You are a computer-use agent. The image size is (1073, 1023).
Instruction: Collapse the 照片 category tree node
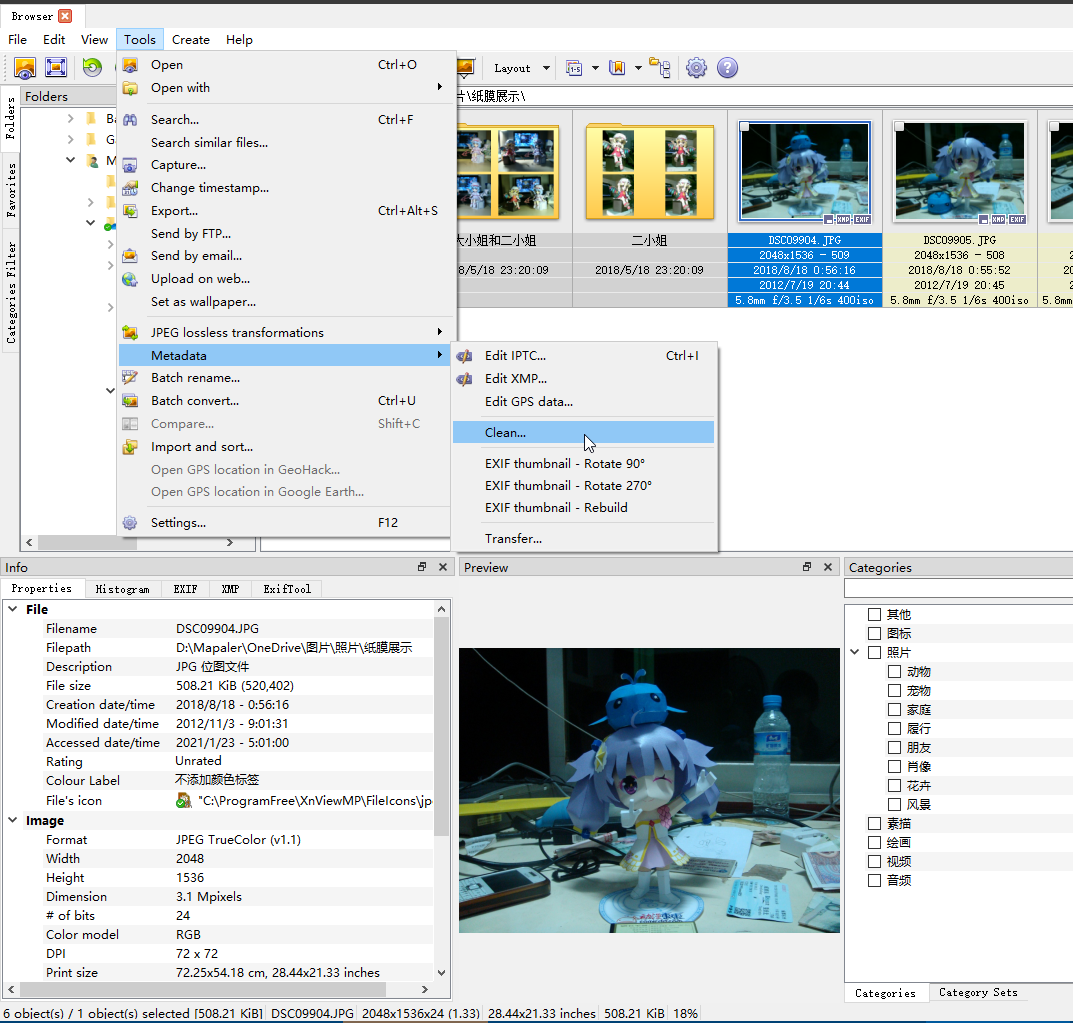coord(856,653)
